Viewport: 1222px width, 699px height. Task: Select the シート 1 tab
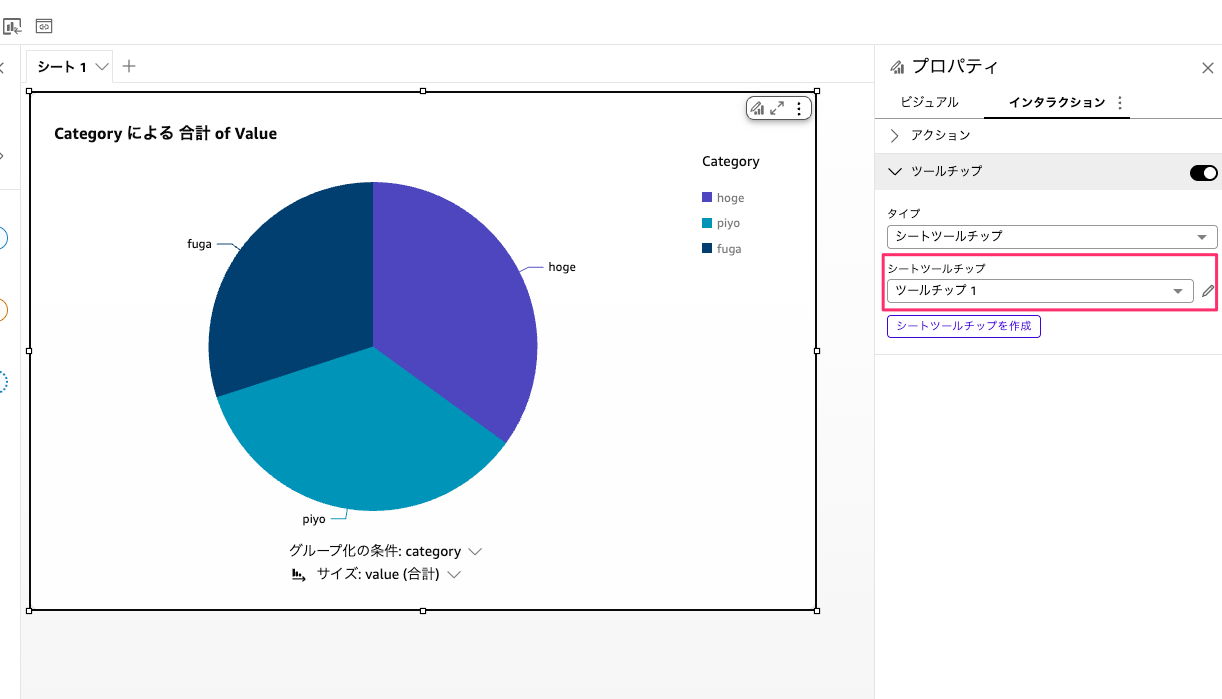pos(62,67)
